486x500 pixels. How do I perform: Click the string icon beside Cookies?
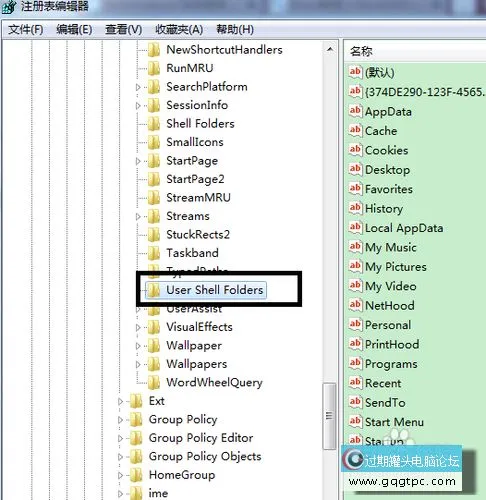[x=355, y=150]
